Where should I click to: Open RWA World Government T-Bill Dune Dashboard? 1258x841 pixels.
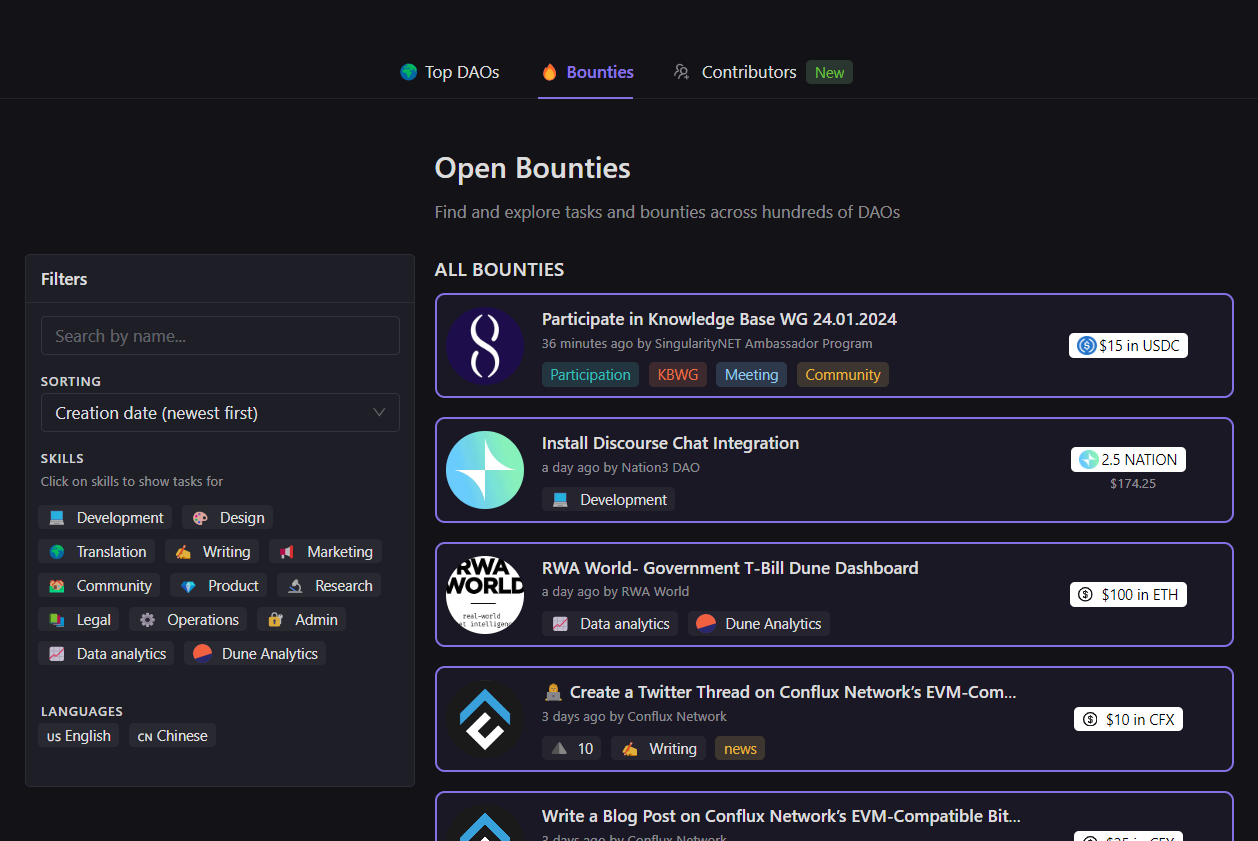click(x=730, y=568)
